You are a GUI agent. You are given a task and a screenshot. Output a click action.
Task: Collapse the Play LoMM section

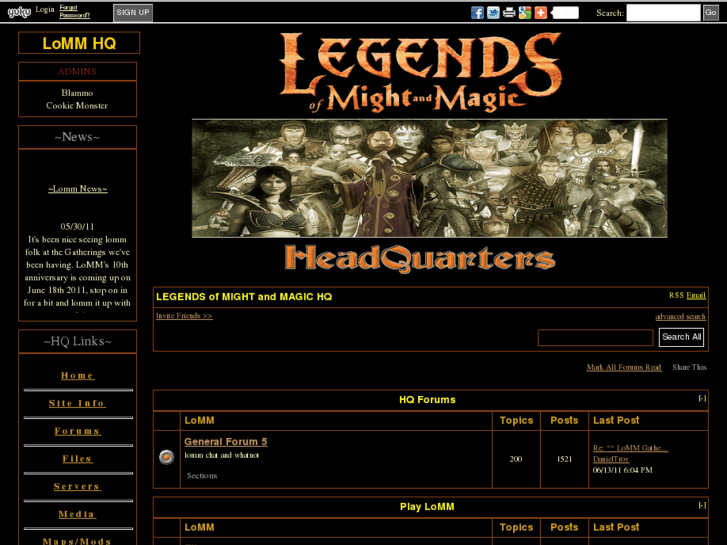[x=702, y=505]
